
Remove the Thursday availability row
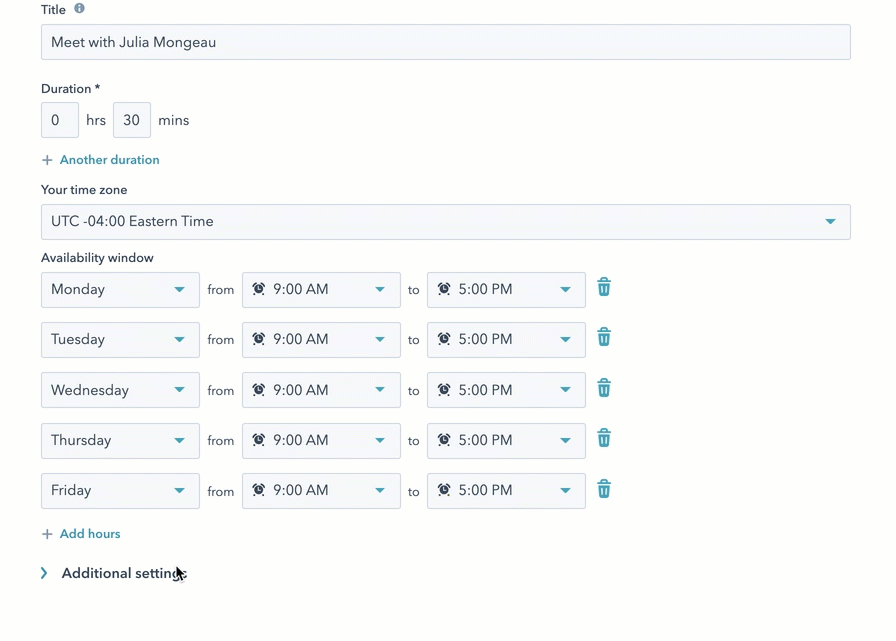604,438
